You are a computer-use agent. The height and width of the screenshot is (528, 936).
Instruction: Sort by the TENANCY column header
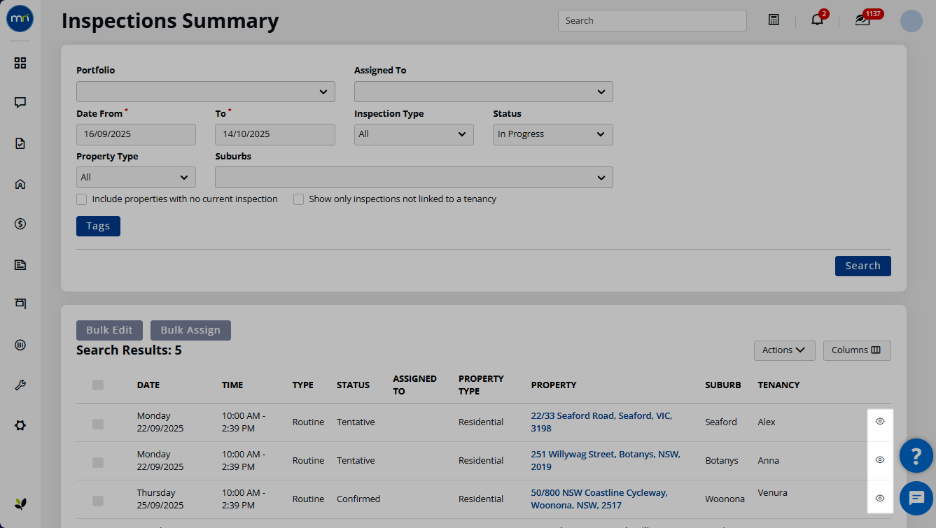[778, 385]
